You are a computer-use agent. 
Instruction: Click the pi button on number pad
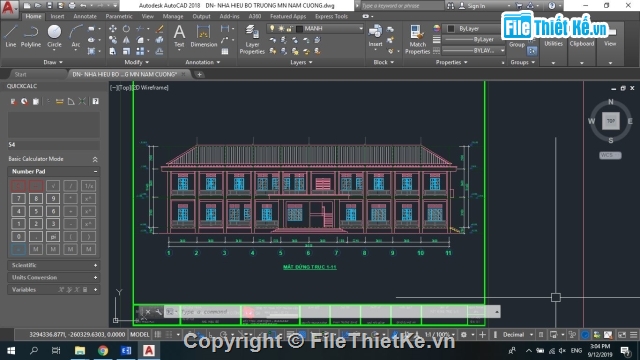(x=53, y=236)
